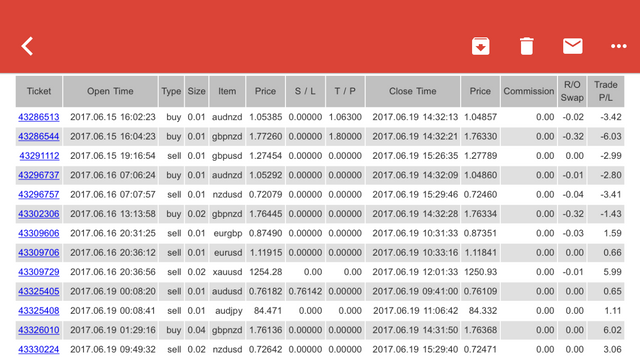Open the three-dot more options menu
Screen dimensions: 640x360
619,46
